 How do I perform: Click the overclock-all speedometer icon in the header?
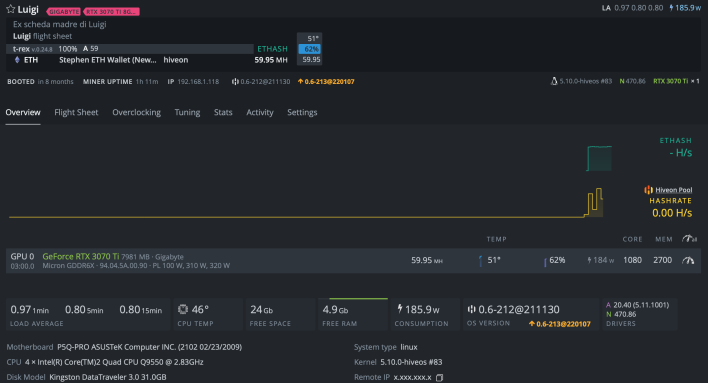click(689, 238)
